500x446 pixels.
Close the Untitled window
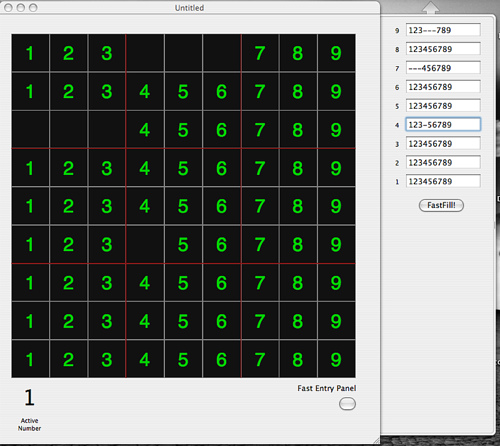coord(8,7)
